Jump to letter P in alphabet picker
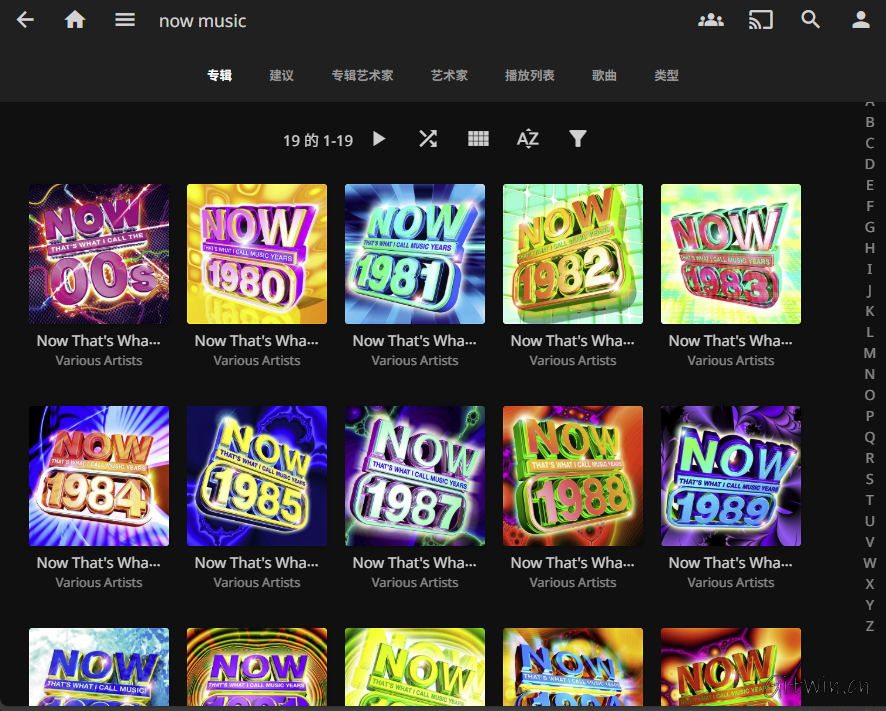The height and width of the screenshot is (711, 886). tap(870, 416)
